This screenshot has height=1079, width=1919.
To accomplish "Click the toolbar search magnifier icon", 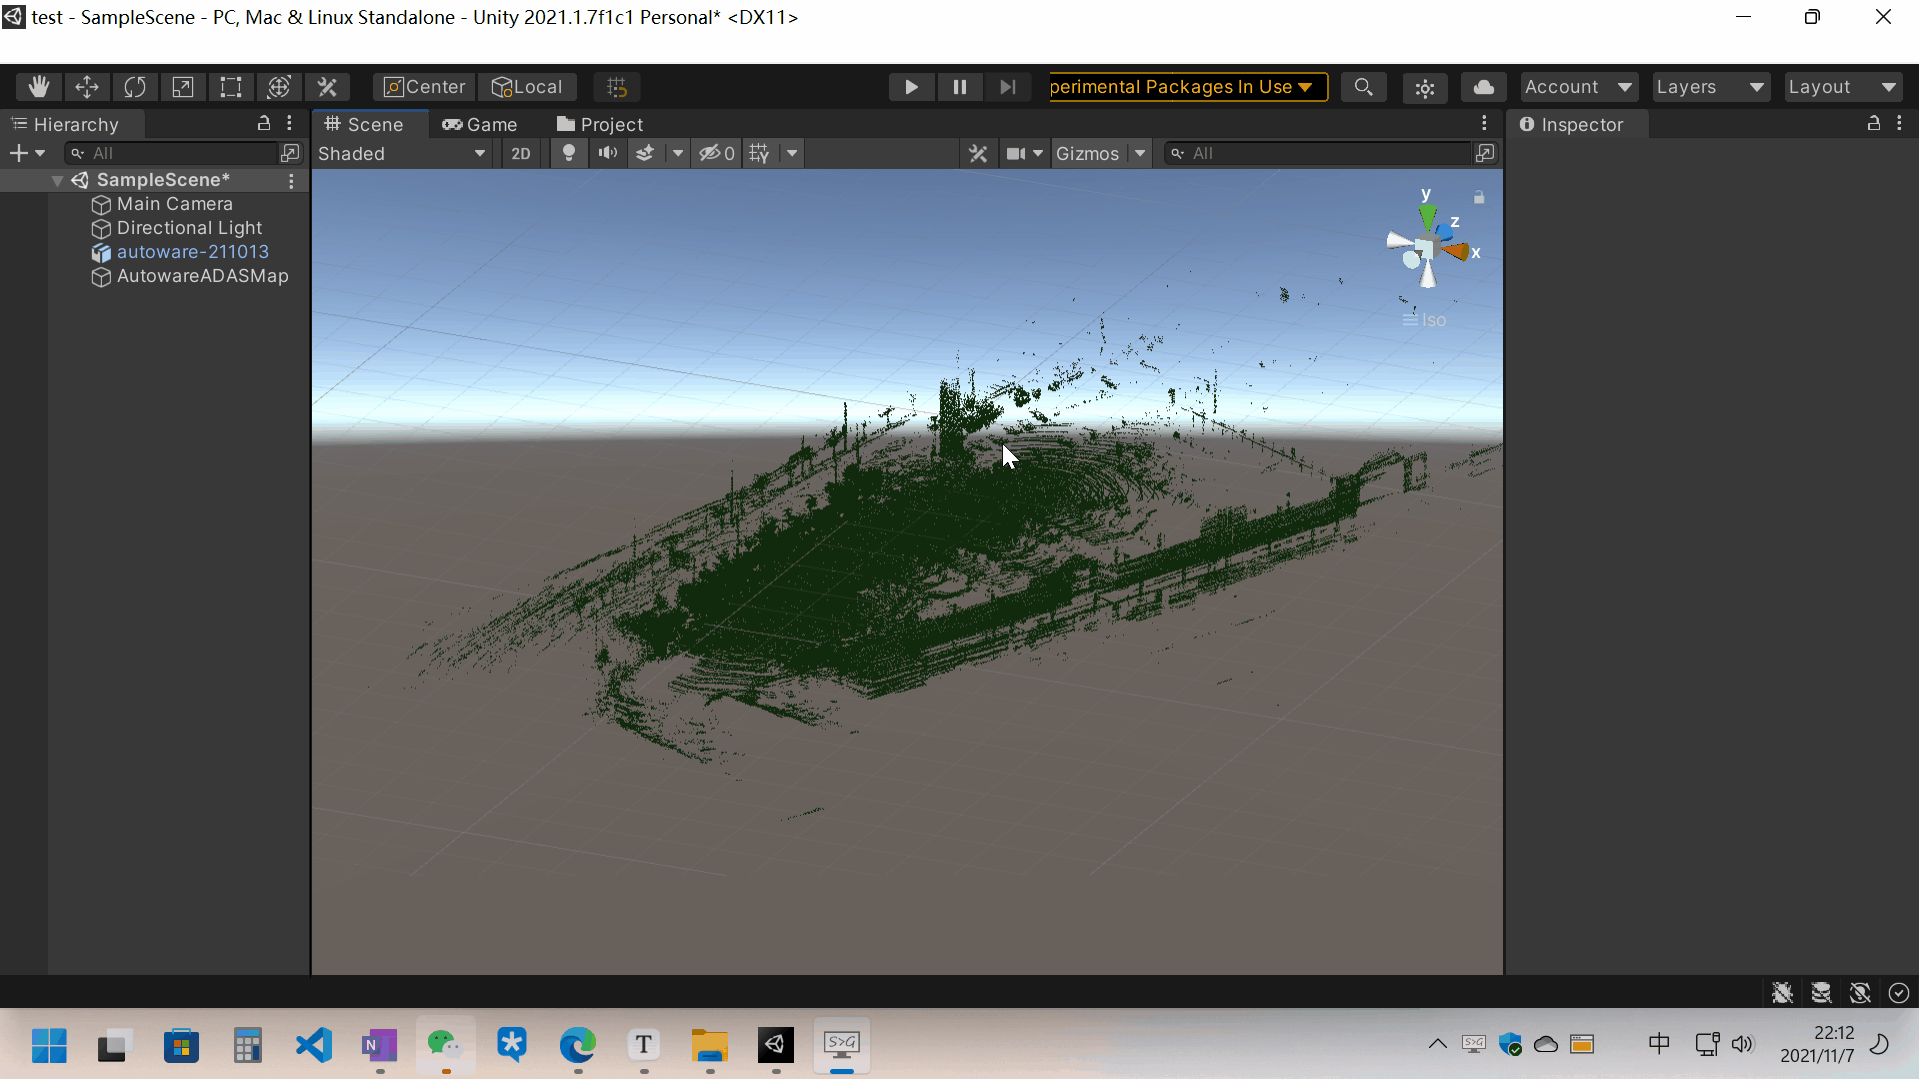I will click(1363, 87).
